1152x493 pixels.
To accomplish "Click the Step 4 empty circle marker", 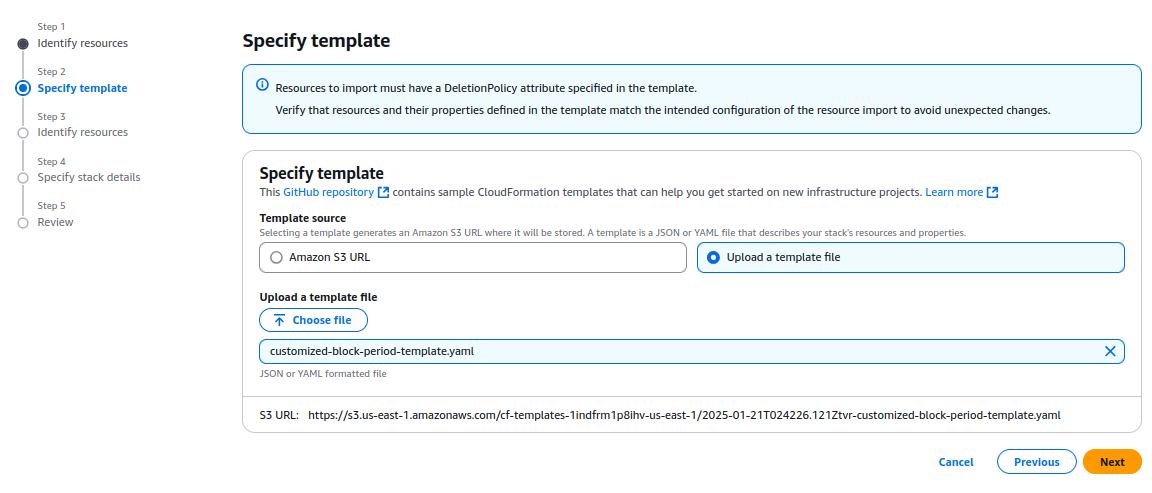I will pos(23,178).
